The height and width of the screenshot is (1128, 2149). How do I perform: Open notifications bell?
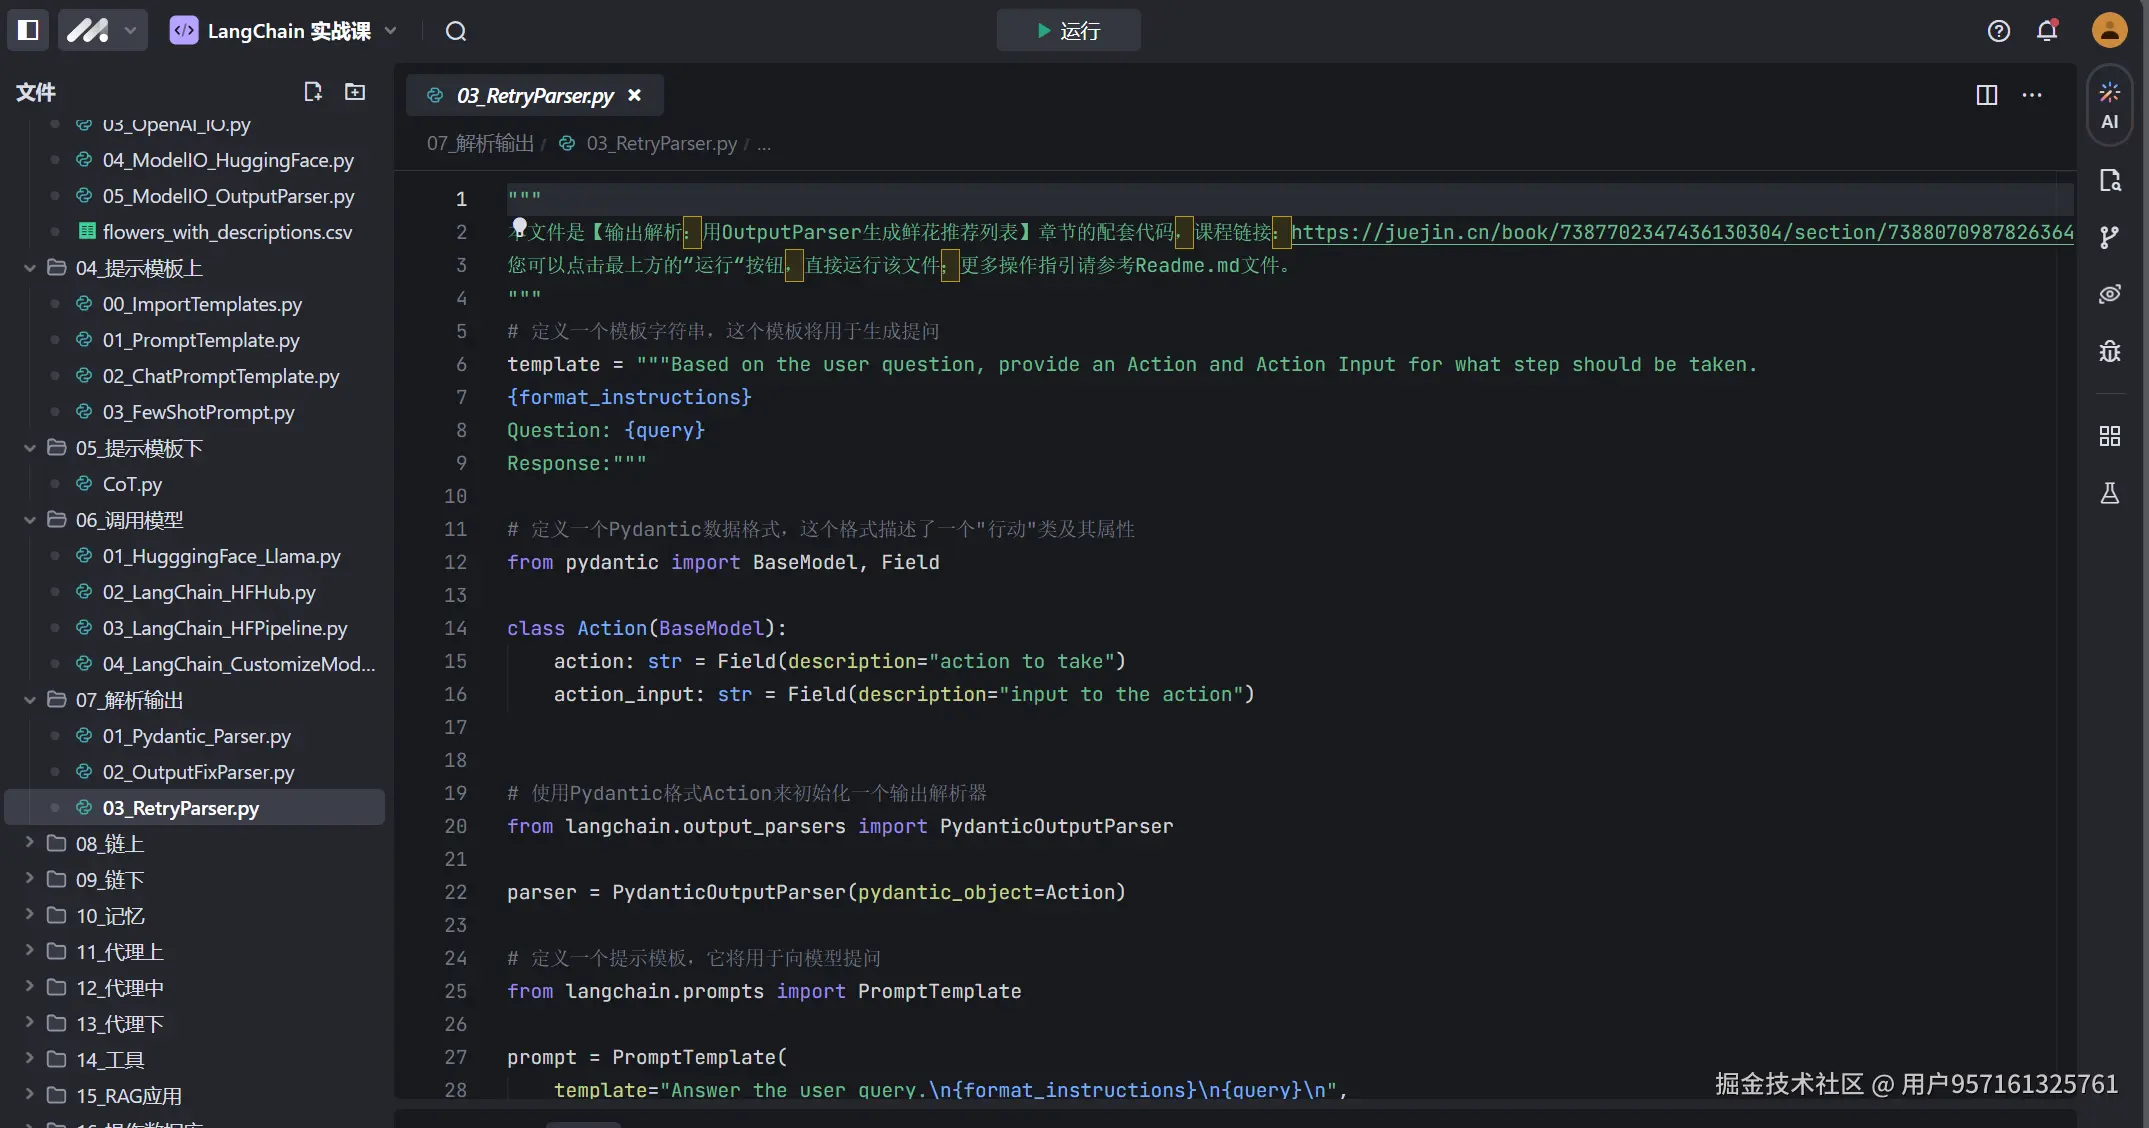tap(2047, 31)
